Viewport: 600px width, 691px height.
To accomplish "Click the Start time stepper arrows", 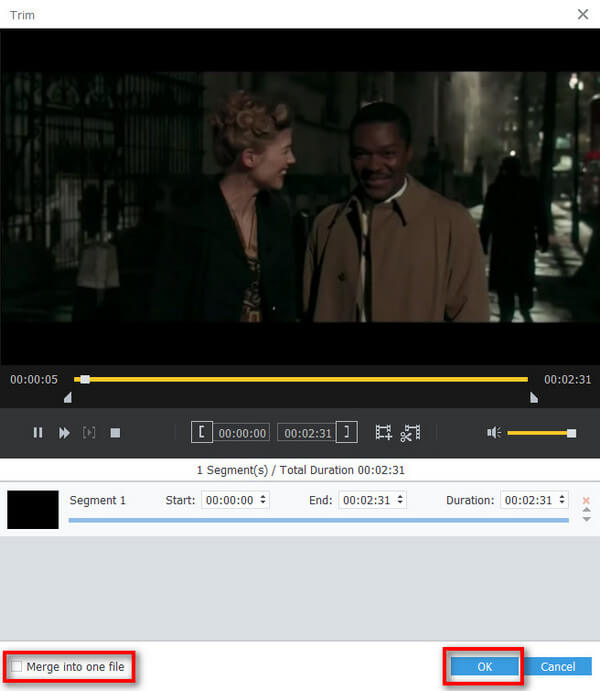I will tap(263, 500).
